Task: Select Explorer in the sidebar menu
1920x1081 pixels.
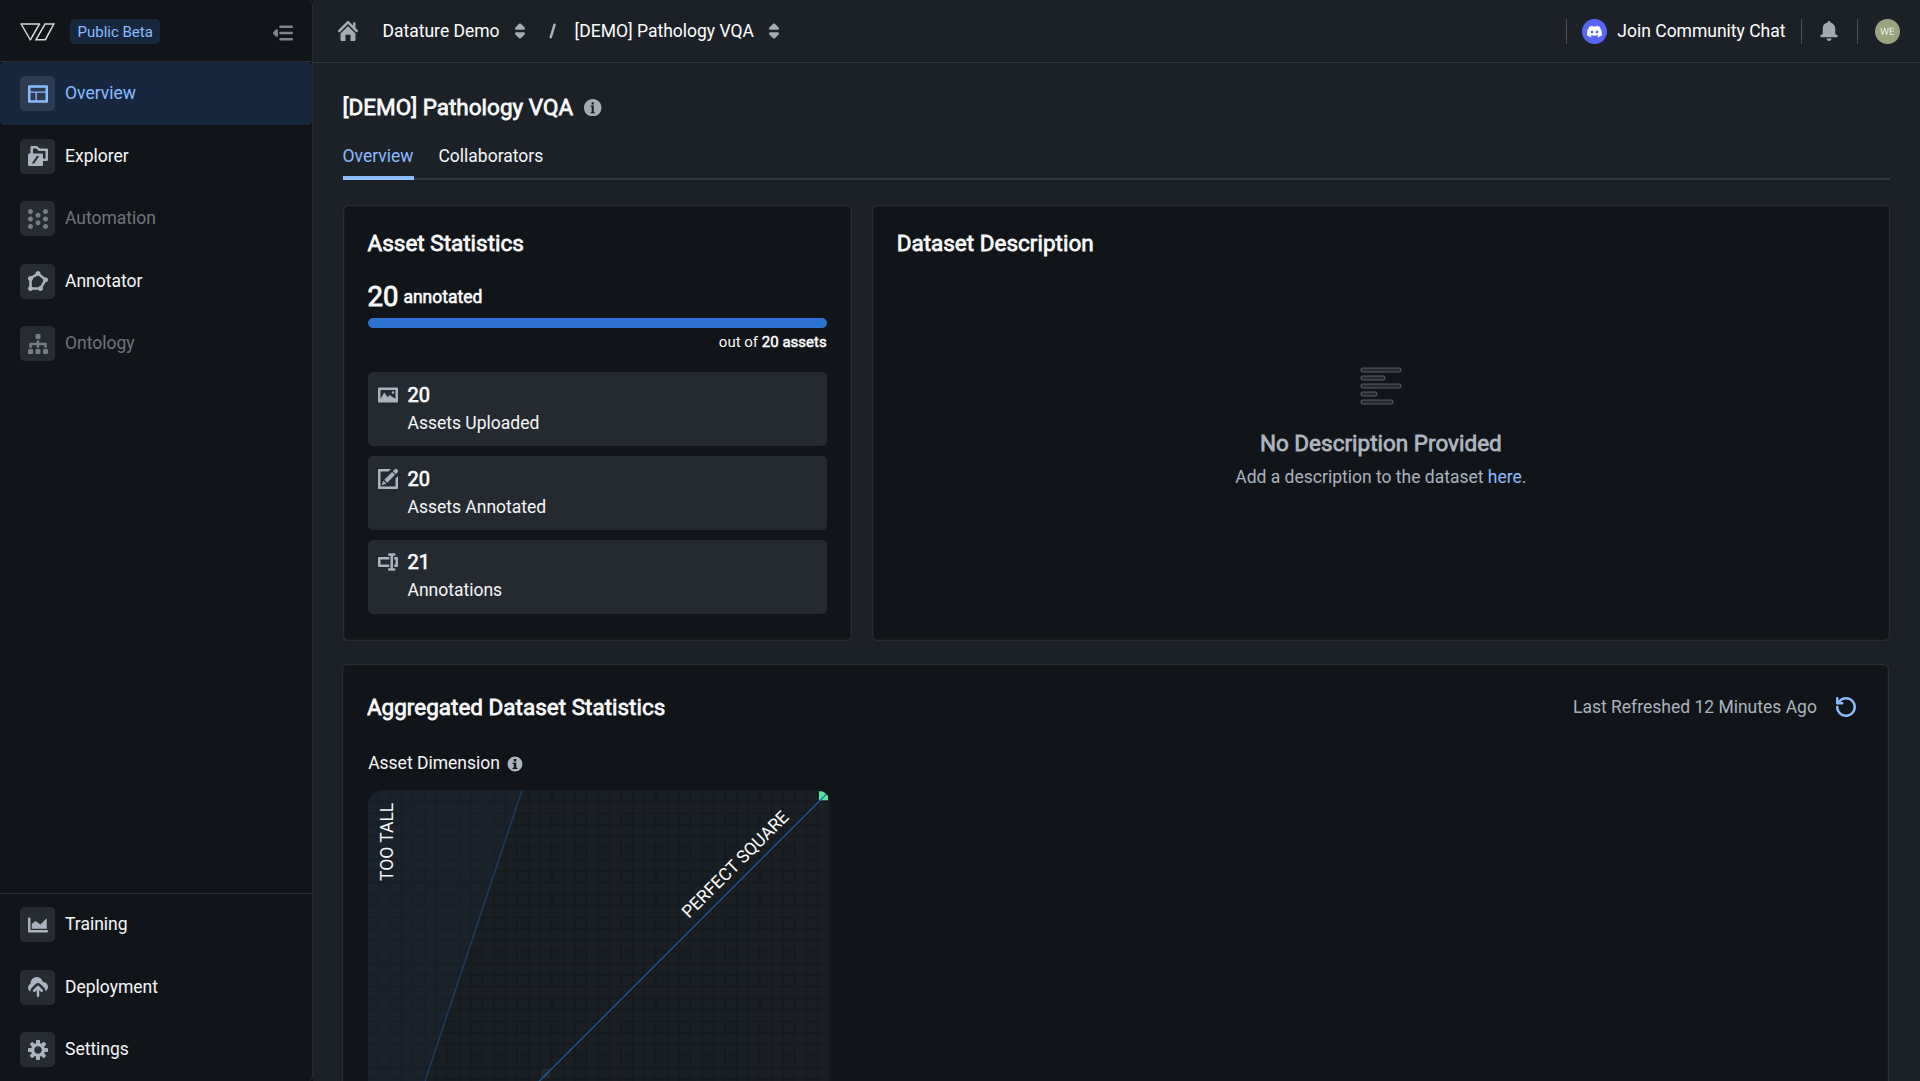Action: 156,156
